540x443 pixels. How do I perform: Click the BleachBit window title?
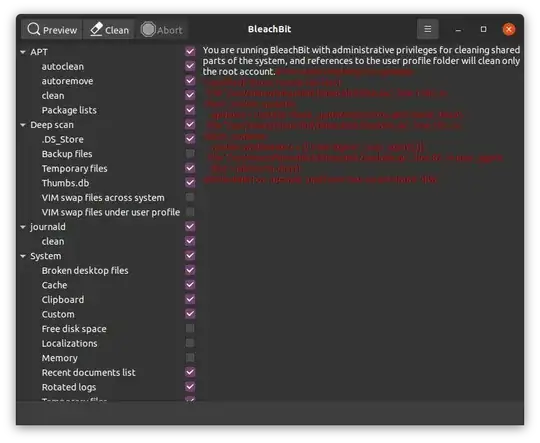tap(269, 29)
